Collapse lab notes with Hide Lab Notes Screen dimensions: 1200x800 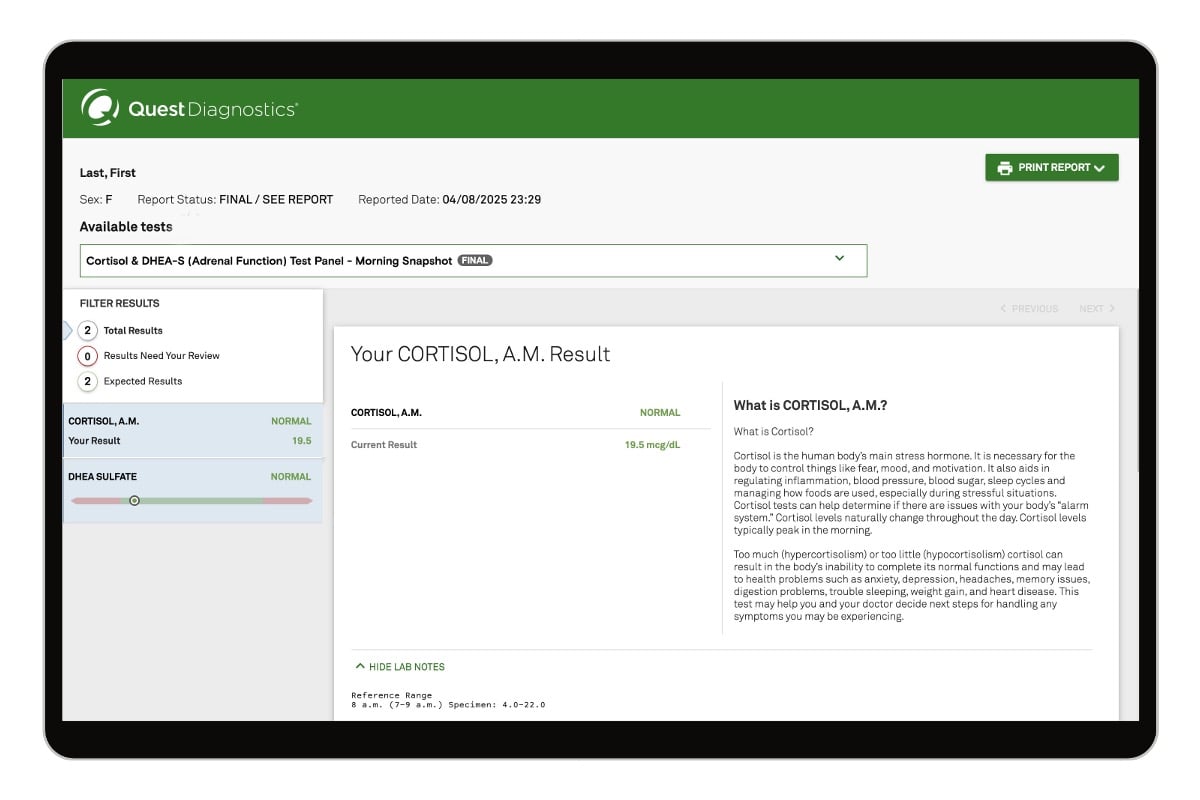(x=406, y=667)
